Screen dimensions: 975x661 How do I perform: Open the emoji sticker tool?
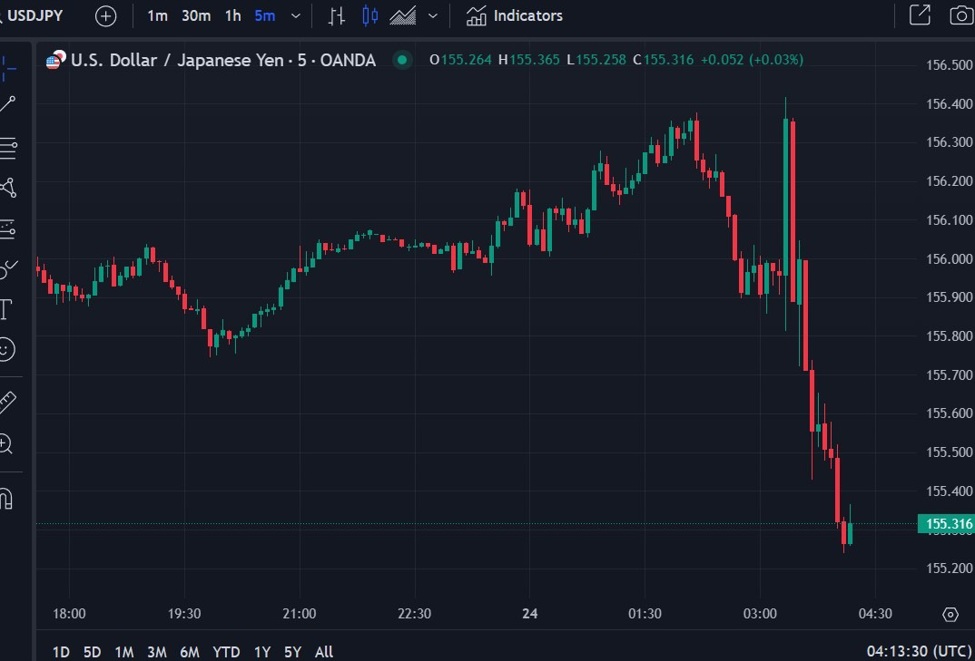point(7,349)
